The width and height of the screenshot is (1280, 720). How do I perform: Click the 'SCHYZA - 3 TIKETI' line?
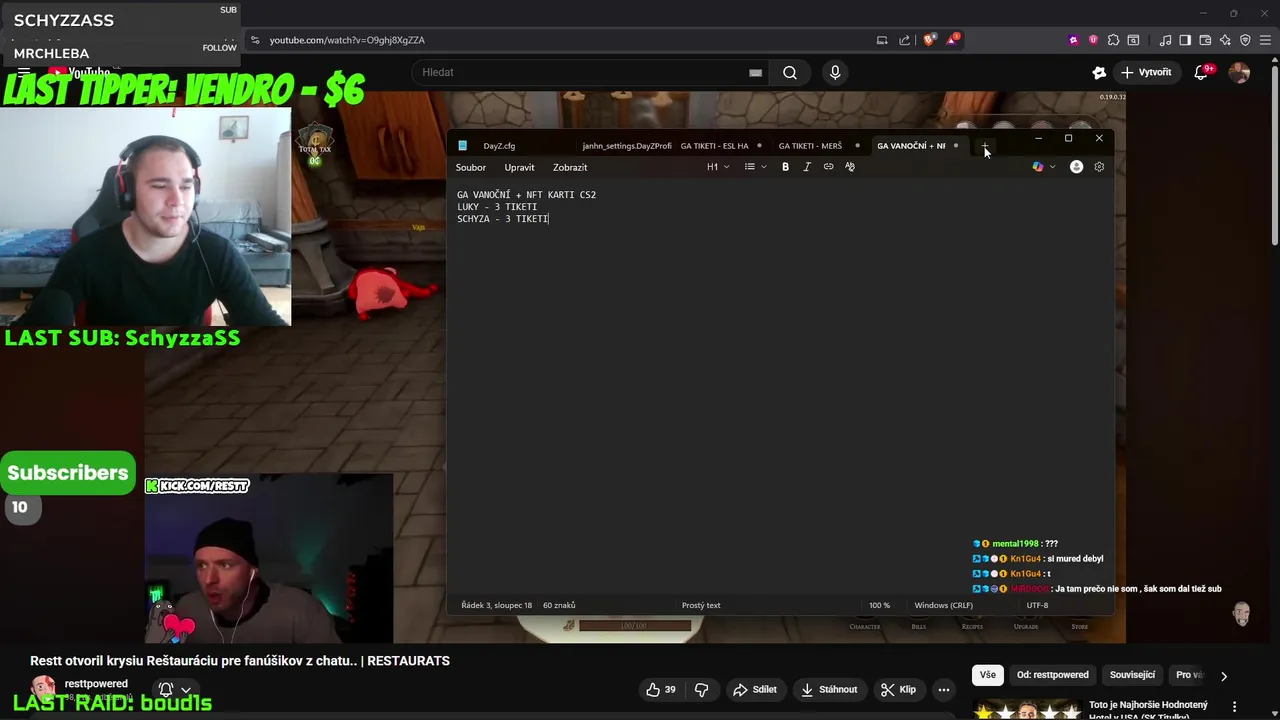tap(502, 219)
